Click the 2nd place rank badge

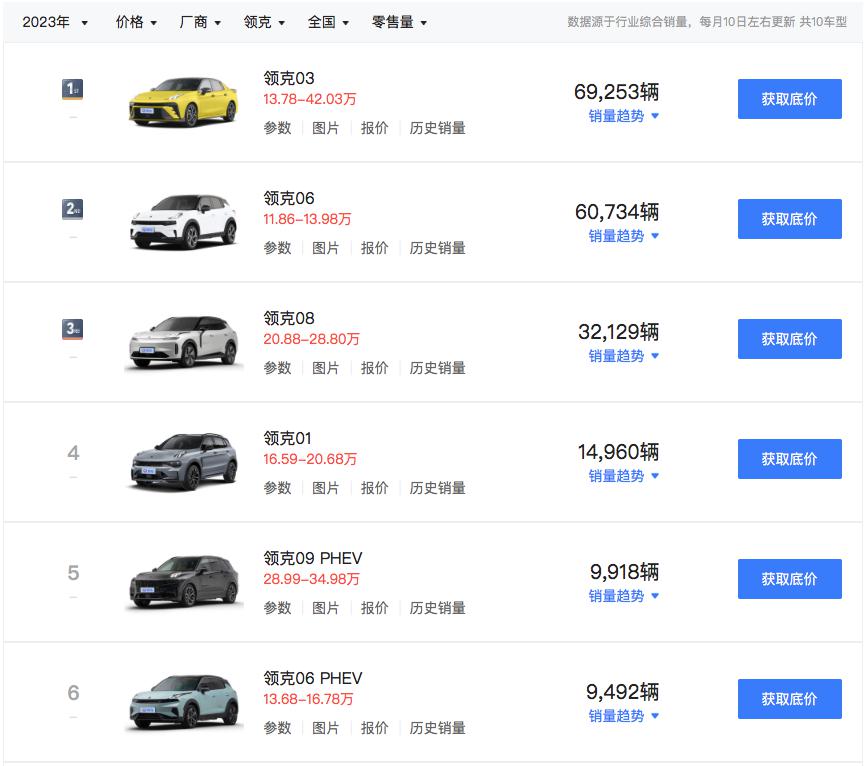[72, 210]
